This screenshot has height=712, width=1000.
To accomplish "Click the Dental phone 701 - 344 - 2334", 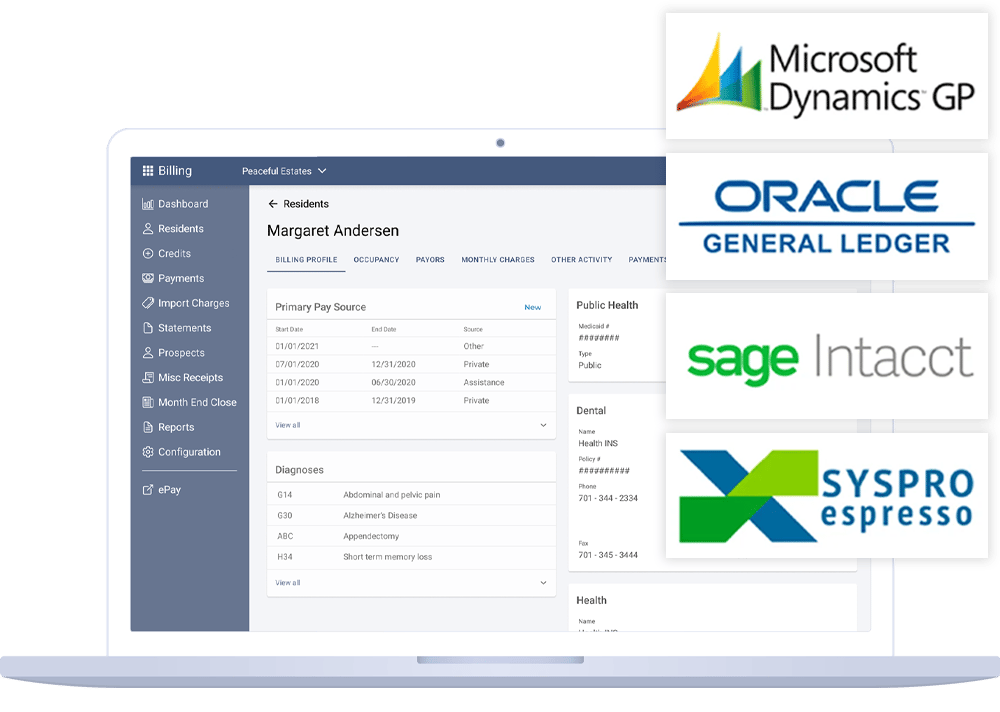I will click(x=608, y=498).
